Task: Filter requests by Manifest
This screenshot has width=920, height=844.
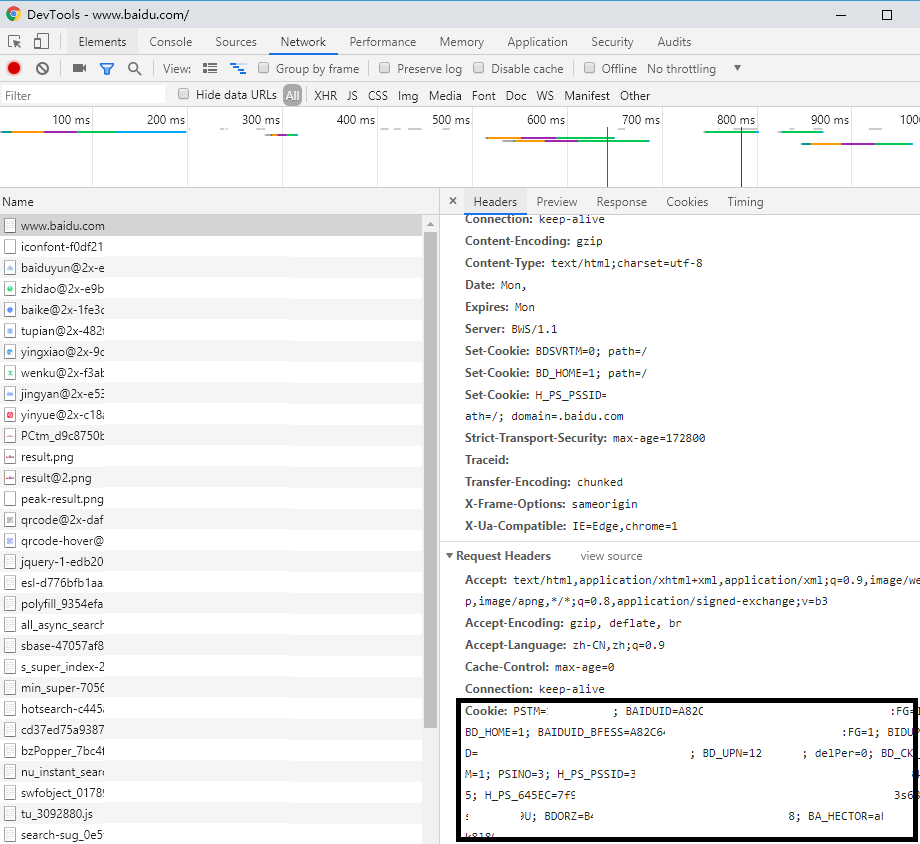Action: [x=587, y=95]
